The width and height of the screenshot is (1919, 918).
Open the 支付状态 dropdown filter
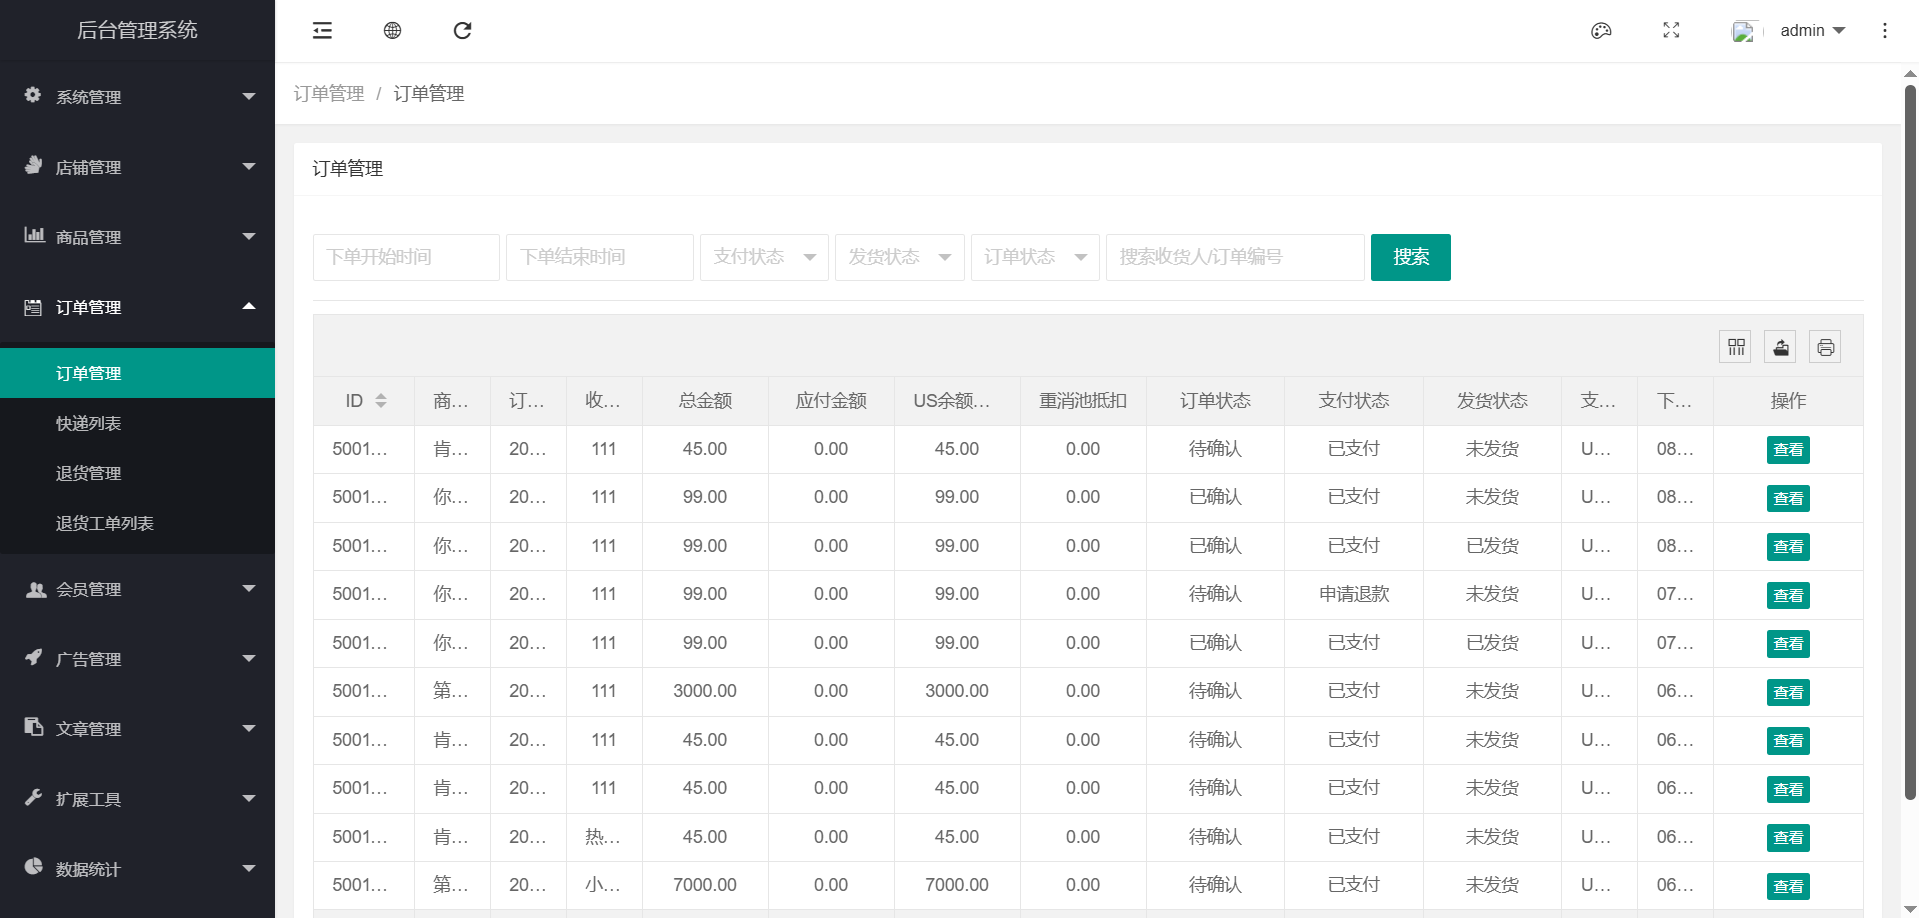[764, 257]
